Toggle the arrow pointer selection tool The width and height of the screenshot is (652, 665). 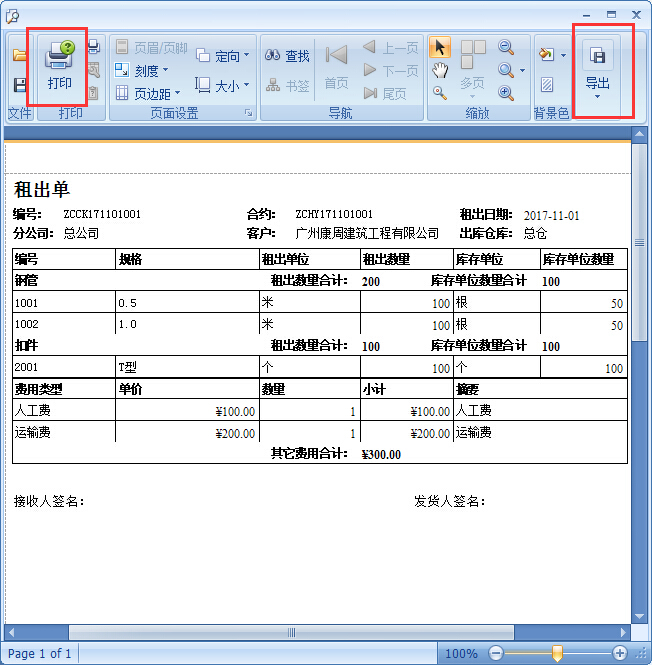(x=440, y=47)
